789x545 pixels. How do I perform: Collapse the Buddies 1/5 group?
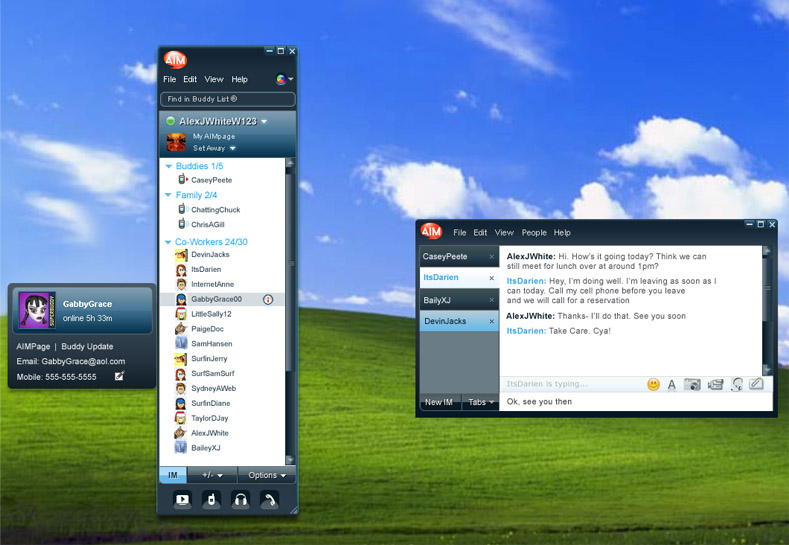pos(169,166)
